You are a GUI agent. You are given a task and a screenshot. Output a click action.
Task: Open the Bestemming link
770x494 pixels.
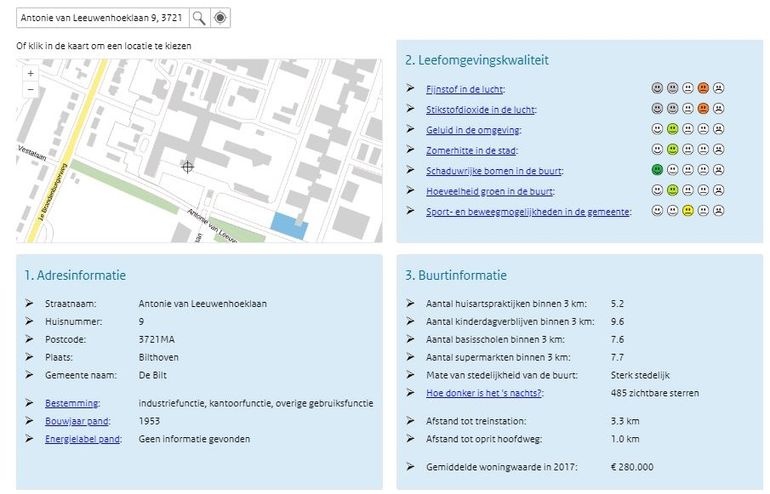coord(72,403)
